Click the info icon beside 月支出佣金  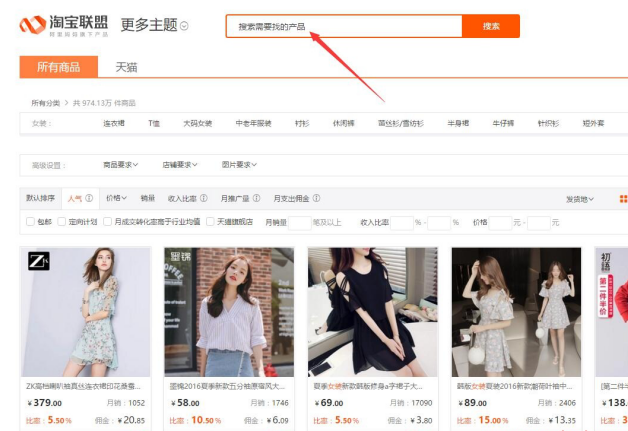click(x=318, y=198)
